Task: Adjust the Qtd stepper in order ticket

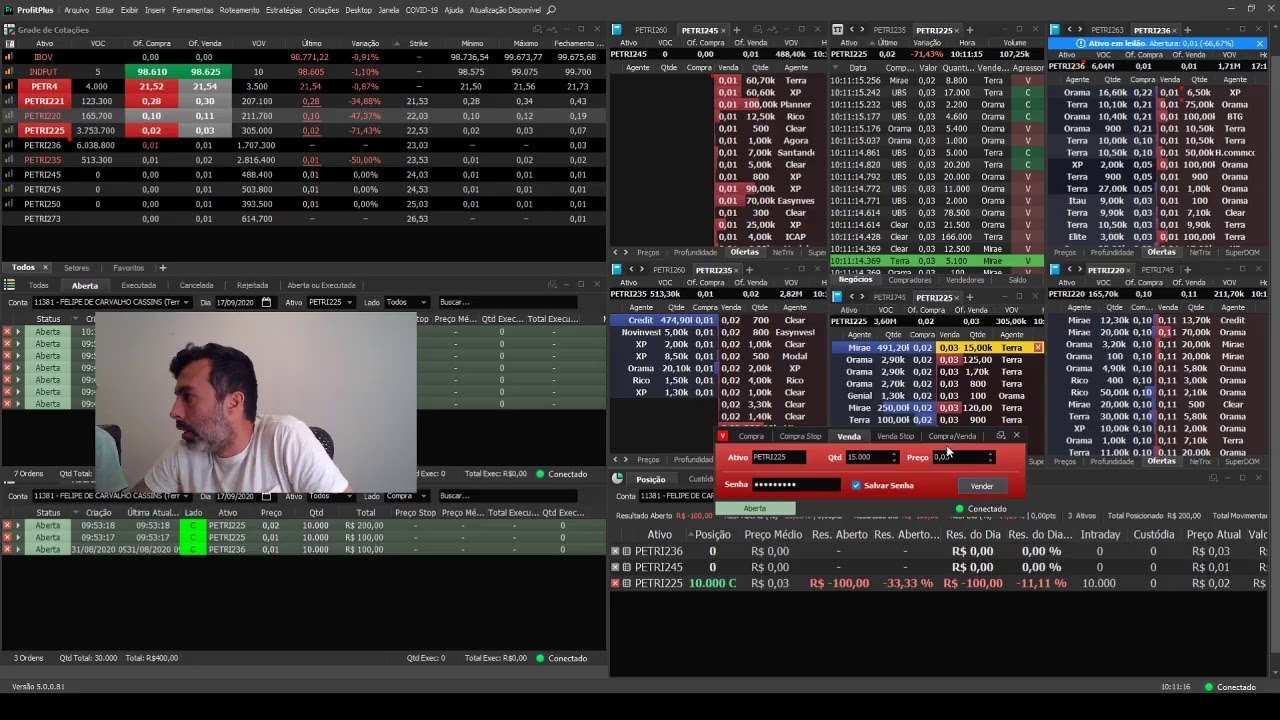Action: 893,457
